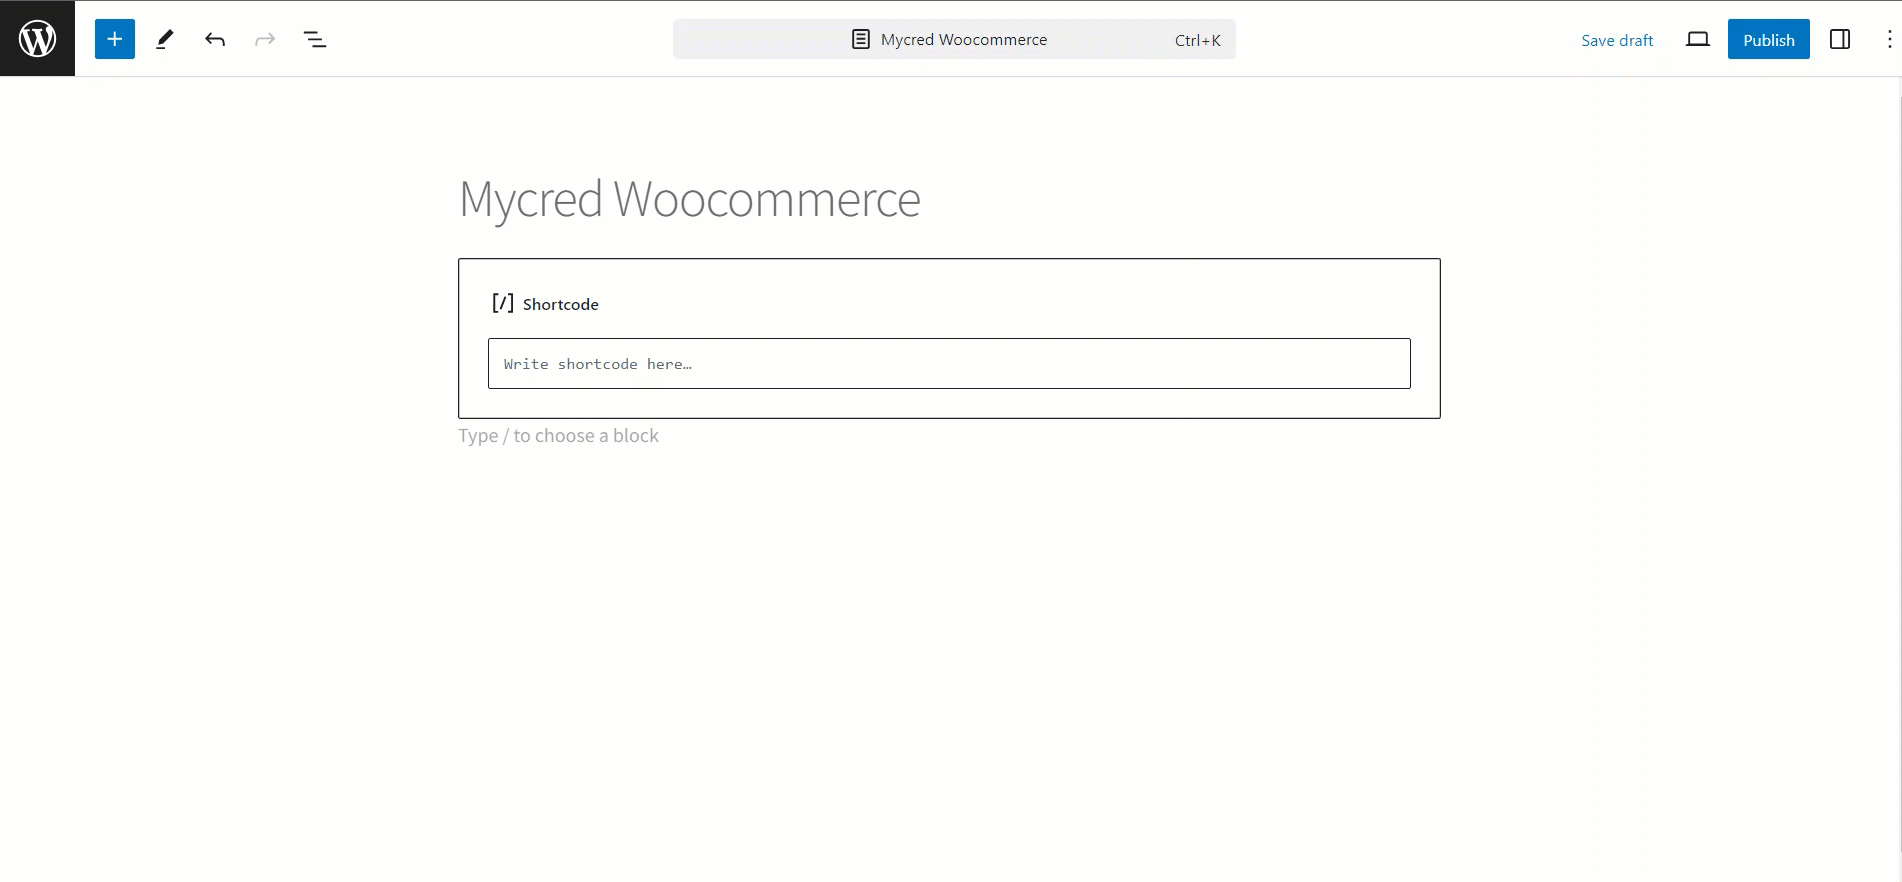Click the Ctrl+K shortcut hint
The image size is (1902, 882).
click(1197, 40)
